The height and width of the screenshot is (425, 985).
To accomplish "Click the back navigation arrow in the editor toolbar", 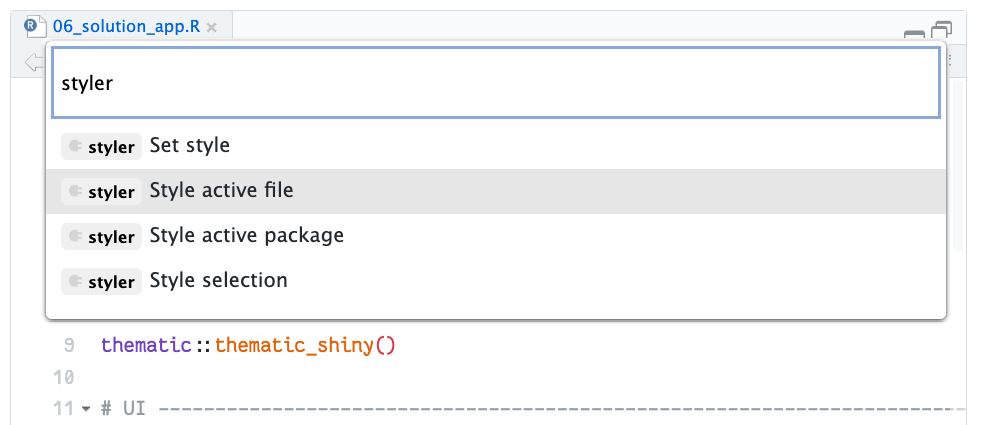I will coord(33,63).
